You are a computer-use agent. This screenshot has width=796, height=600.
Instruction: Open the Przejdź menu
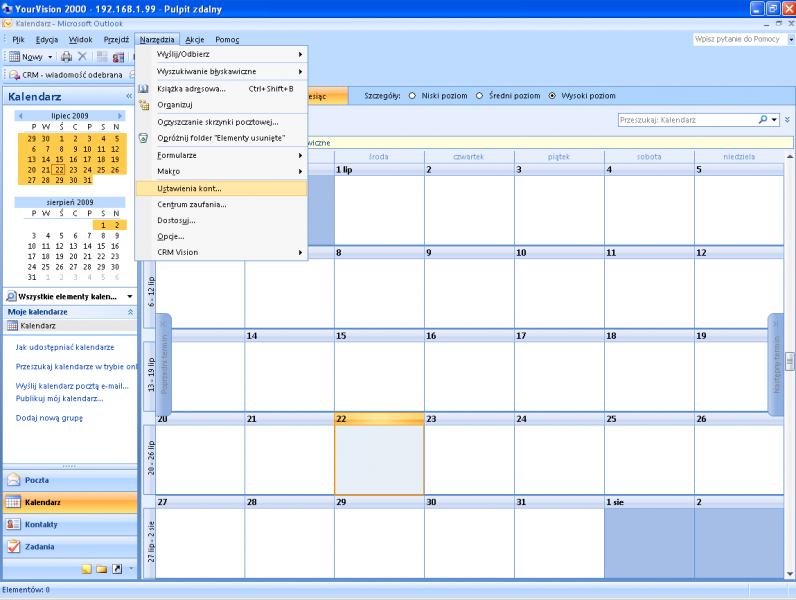116,40
